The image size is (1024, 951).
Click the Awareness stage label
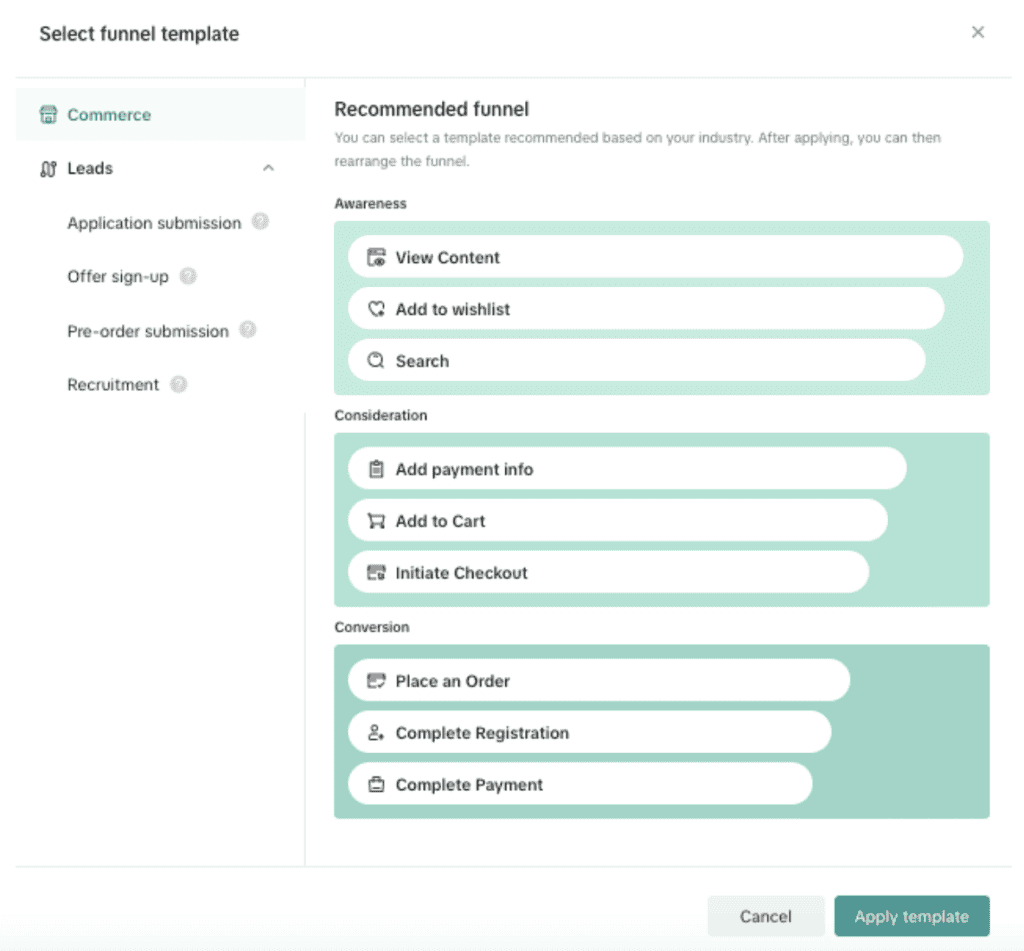(370, 204)
